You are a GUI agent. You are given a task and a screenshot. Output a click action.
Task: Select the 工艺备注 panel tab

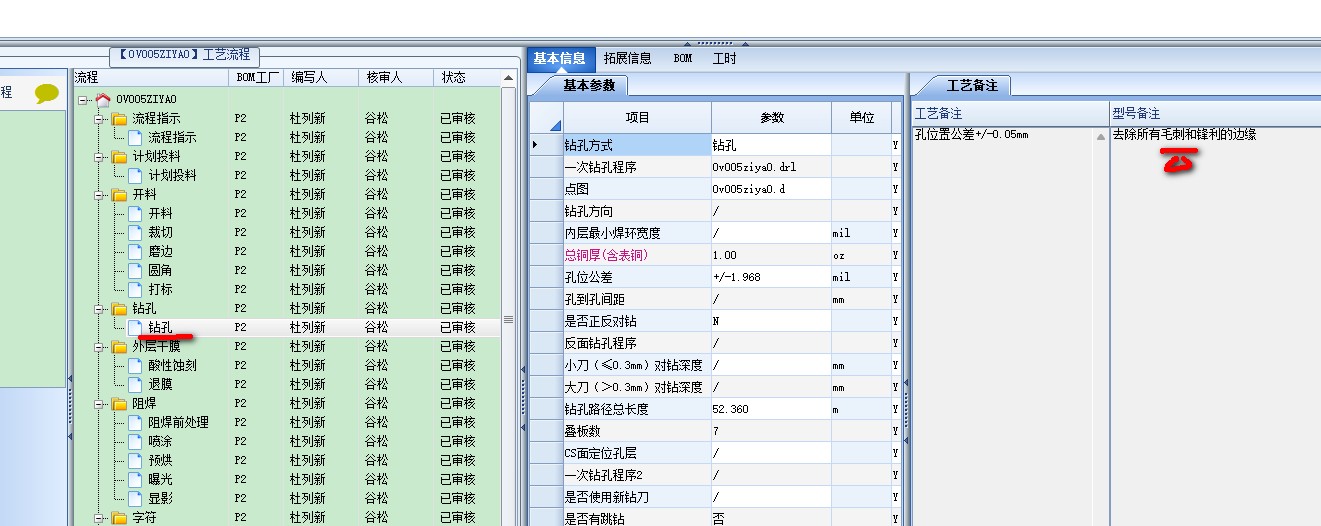pos(972,86)
